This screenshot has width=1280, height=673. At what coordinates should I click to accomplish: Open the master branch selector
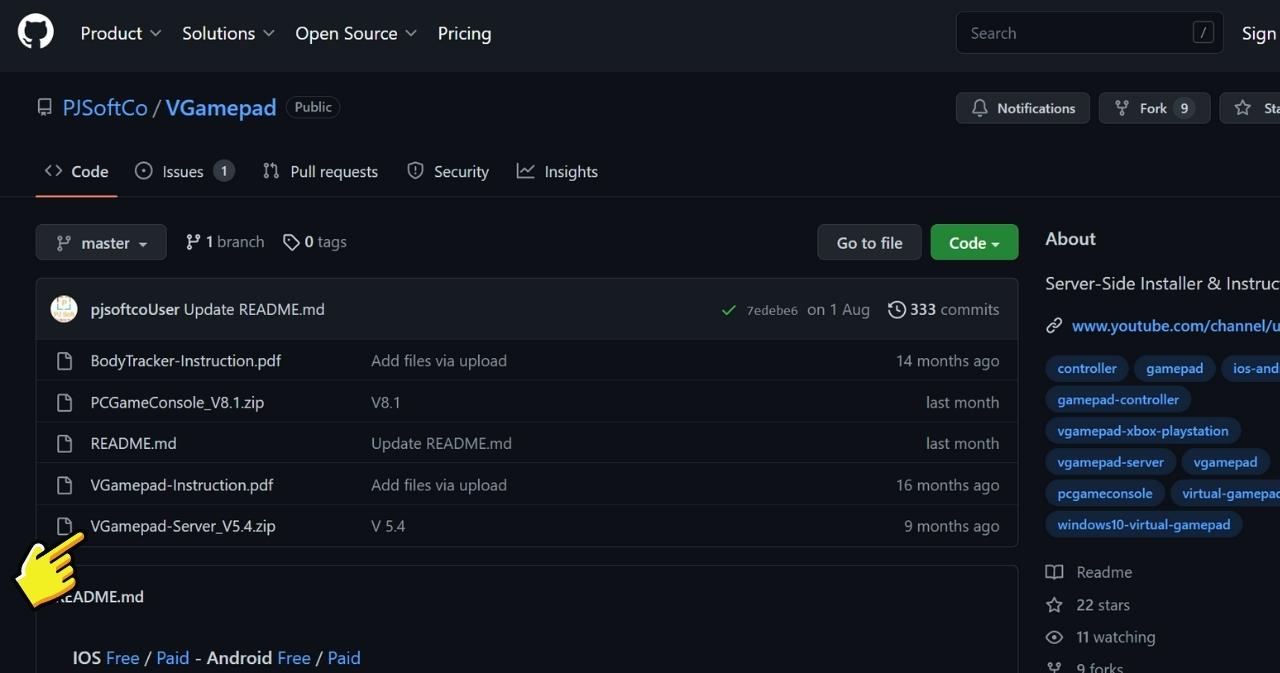coord(100,242)
